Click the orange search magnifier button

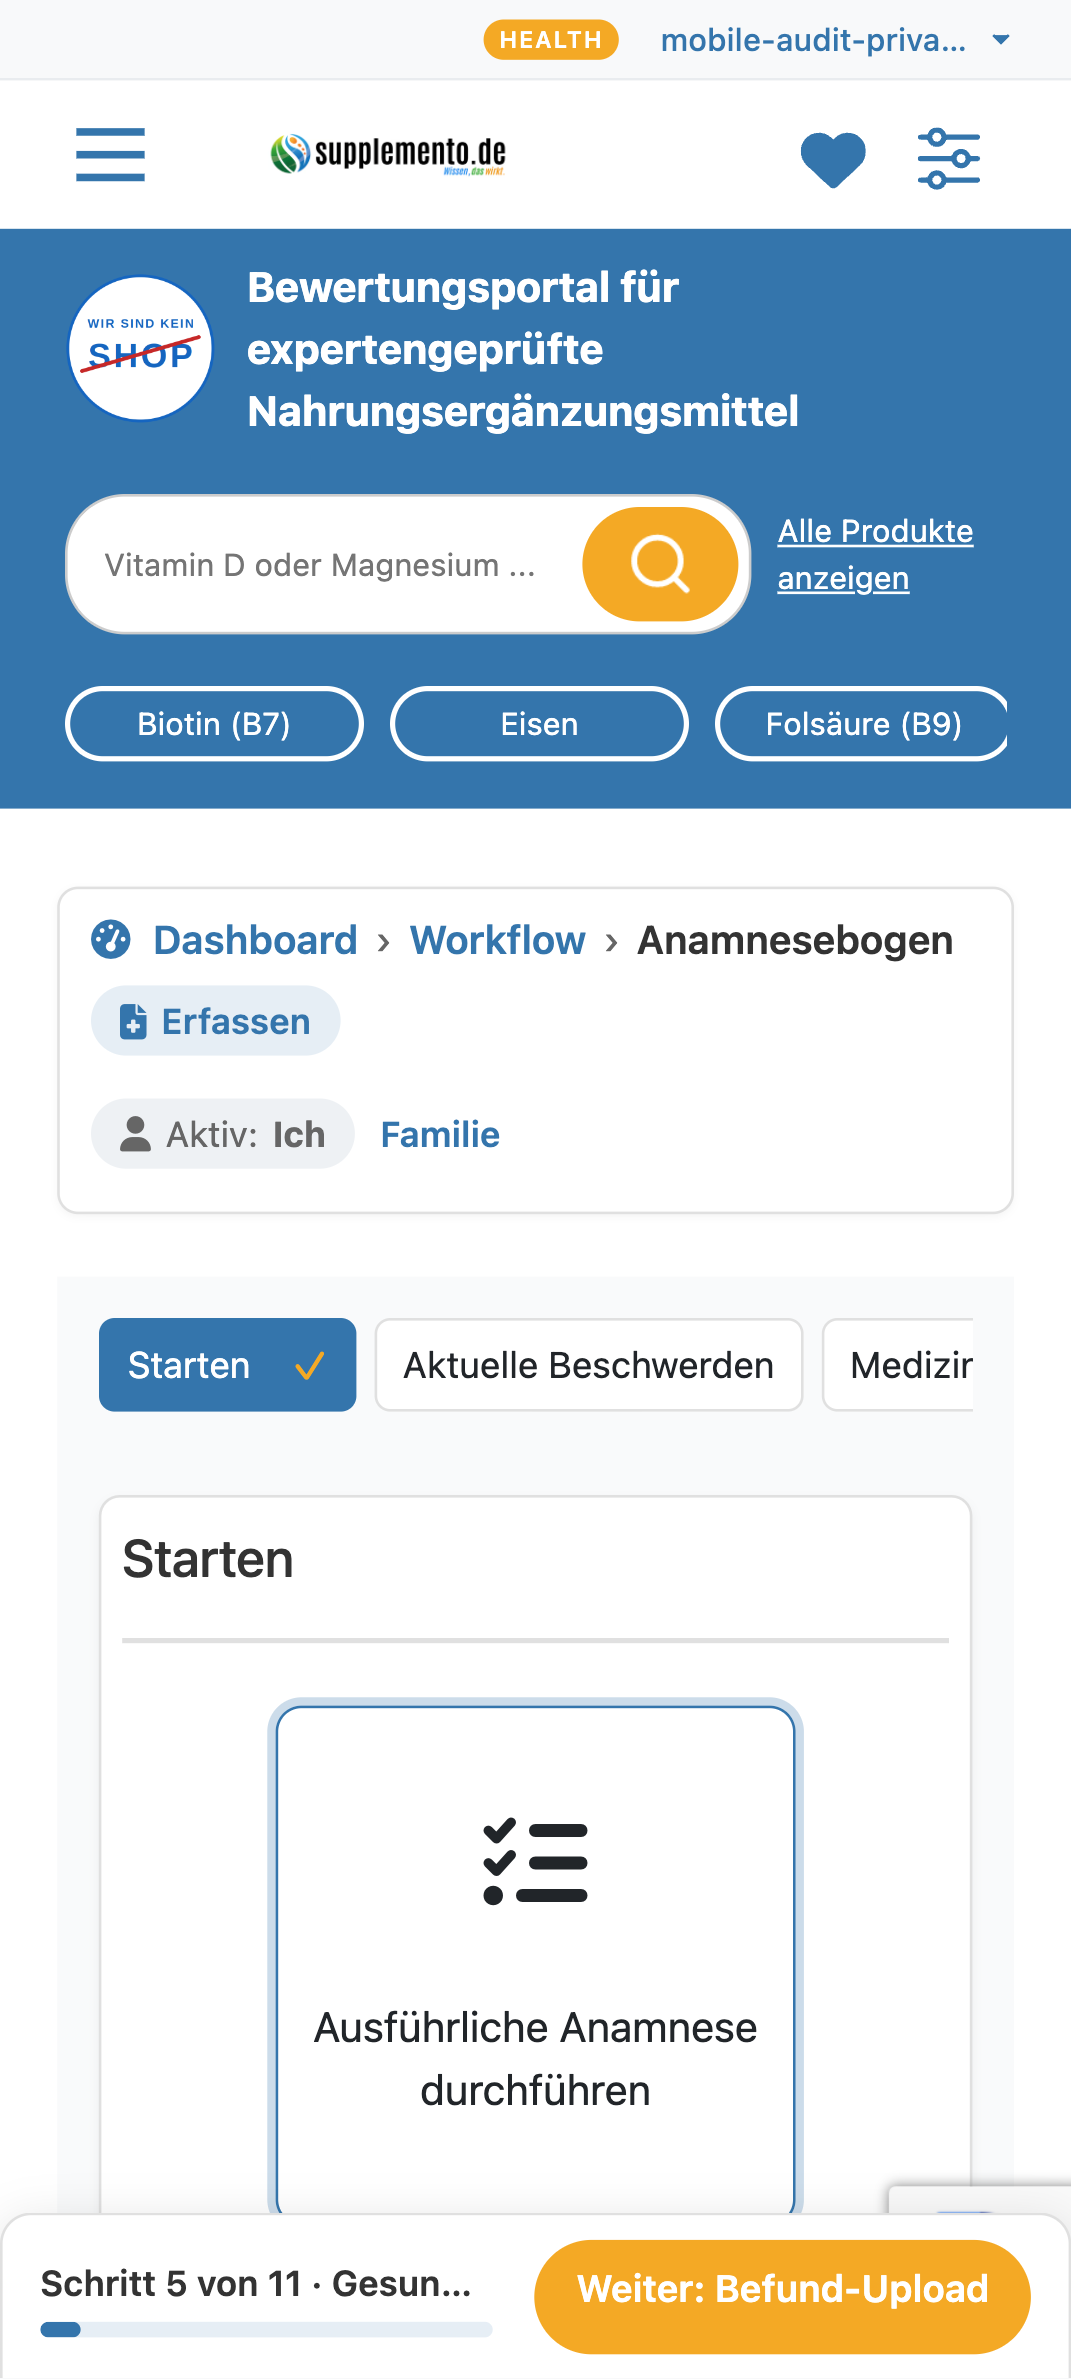pos(660,564)
